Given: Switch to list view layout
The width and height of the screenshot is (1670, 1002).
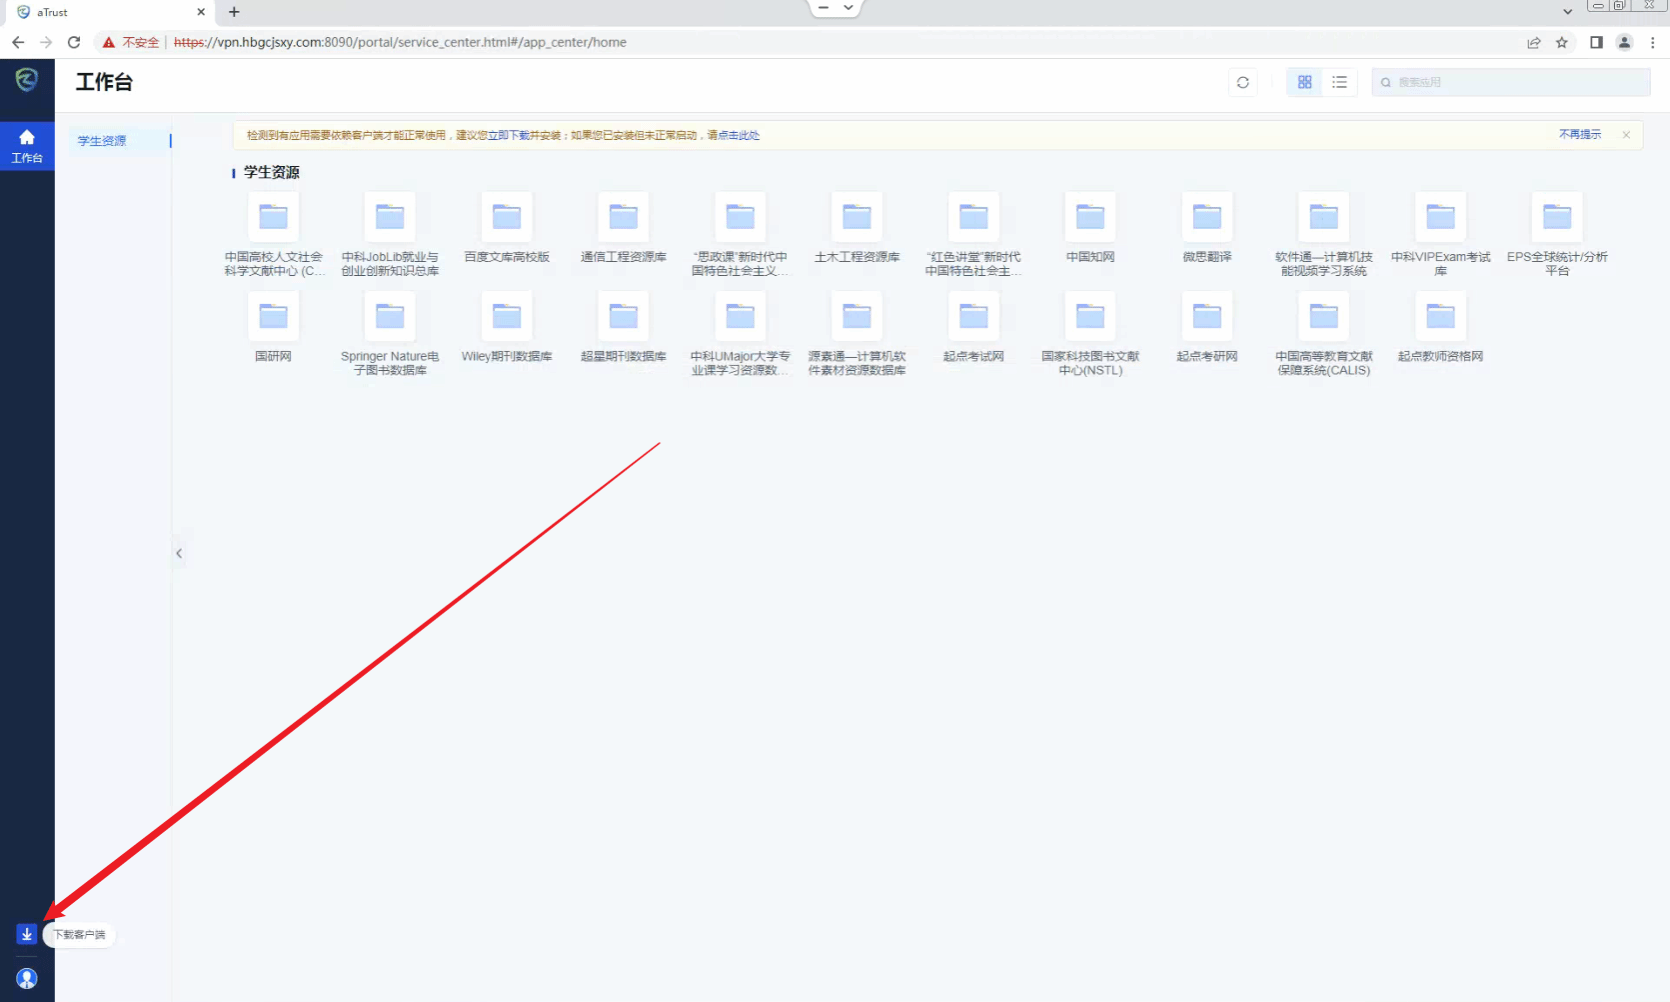Looking at the screenshot, I should tap(1339, 82).
